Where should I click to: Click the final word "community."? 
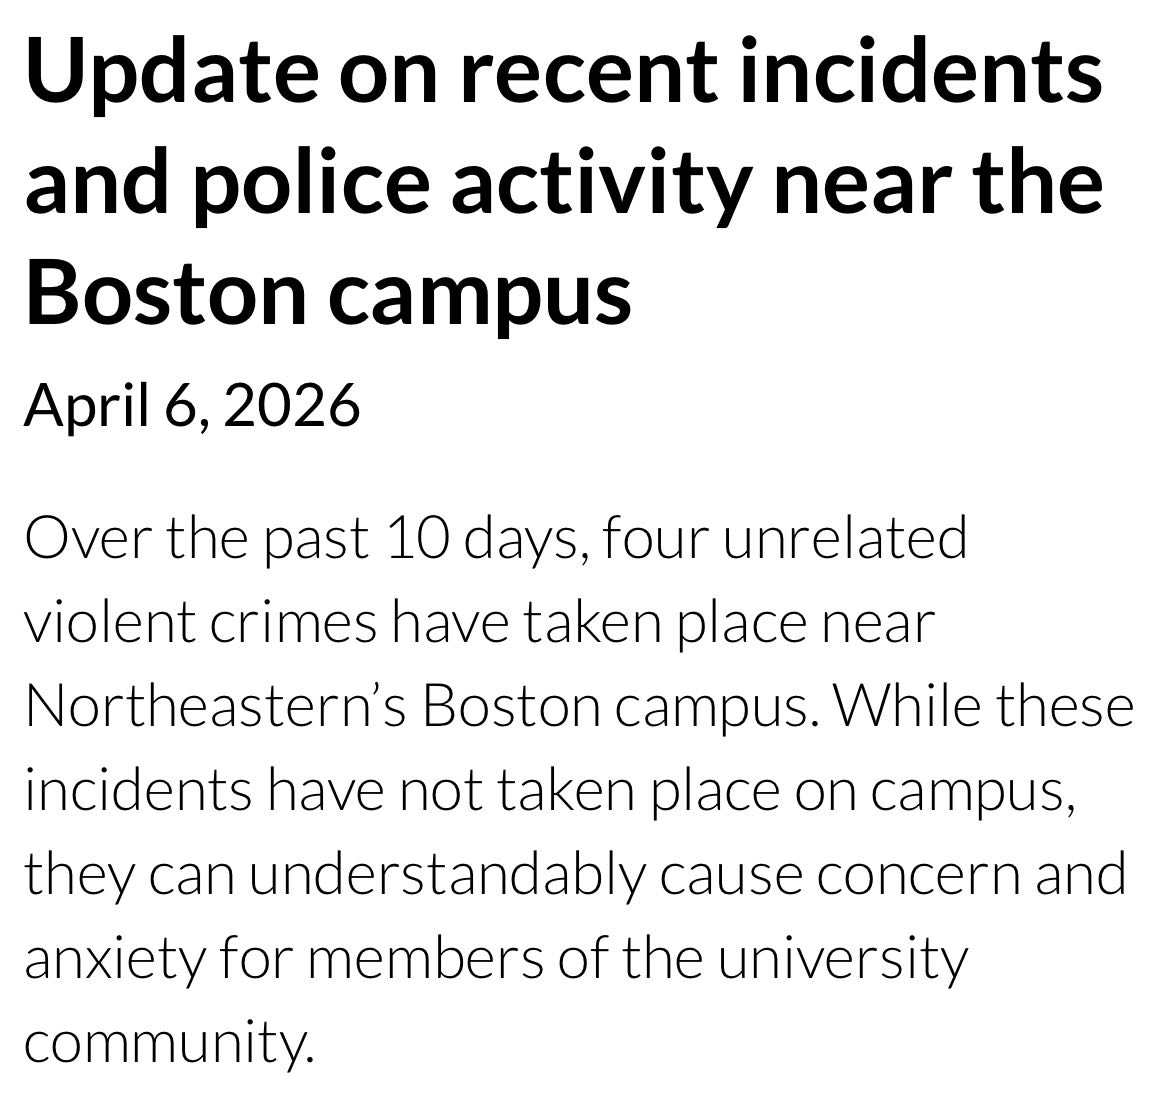(x=163, y=1043)
